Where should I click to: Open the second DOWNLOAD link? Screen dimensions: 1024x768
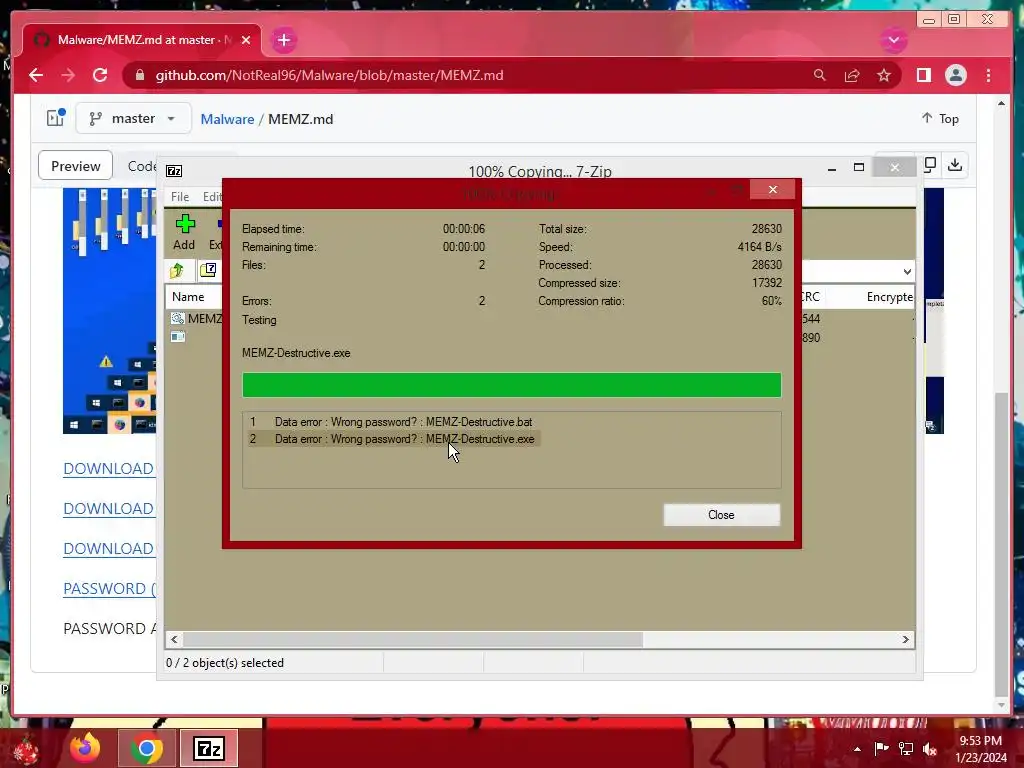point(108,508)
